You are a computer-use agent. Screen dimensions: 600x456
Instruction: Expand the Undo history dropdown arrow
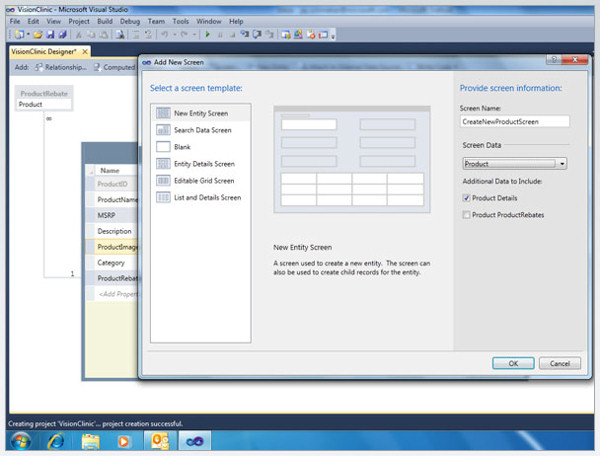(171, 34)
